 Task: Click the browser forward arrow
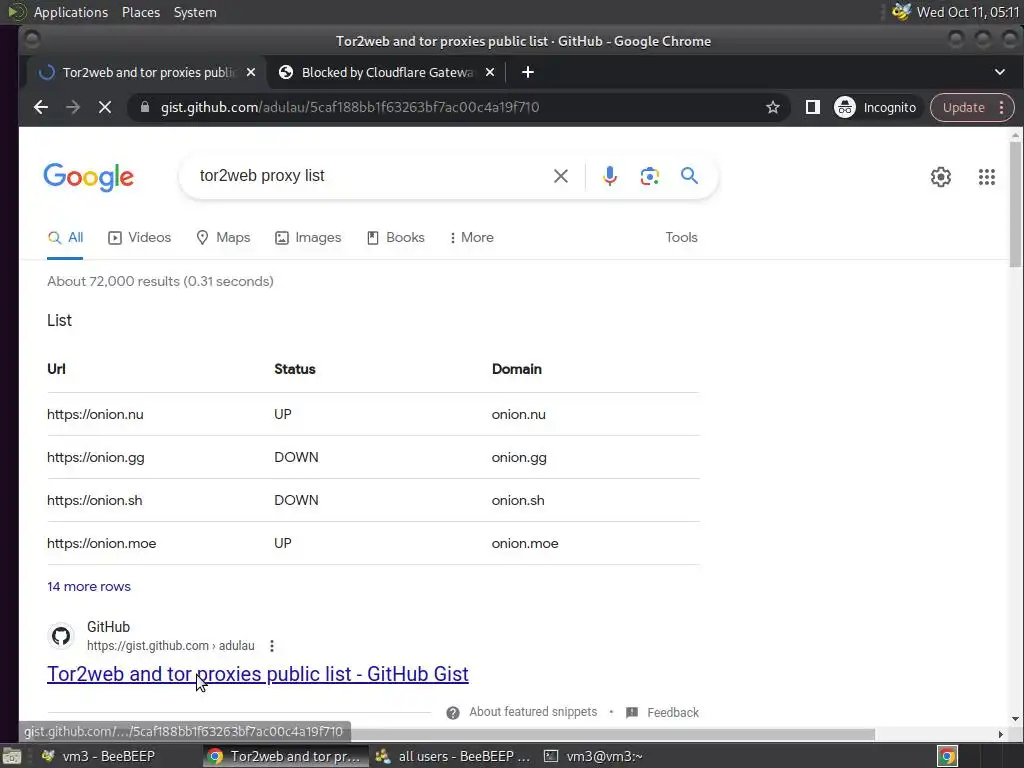[72, 107]
